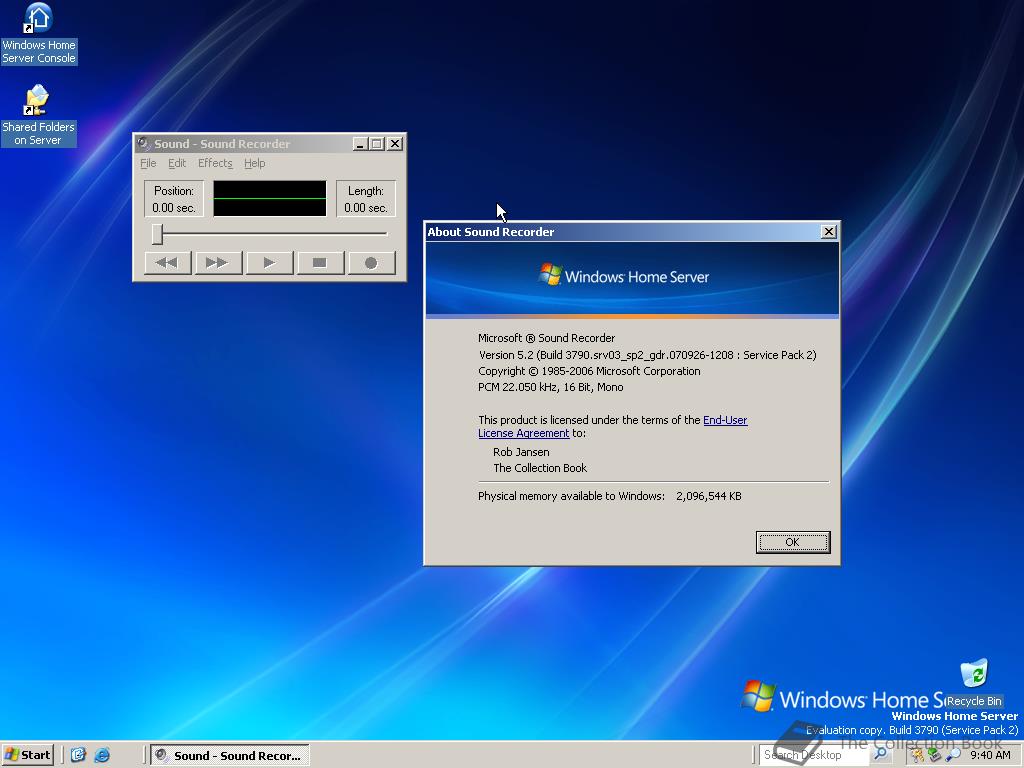This screenshot has height=768, width=1024.
Task: Open the Windows Home Server Console desktop icon
Action: pos(39,33)
